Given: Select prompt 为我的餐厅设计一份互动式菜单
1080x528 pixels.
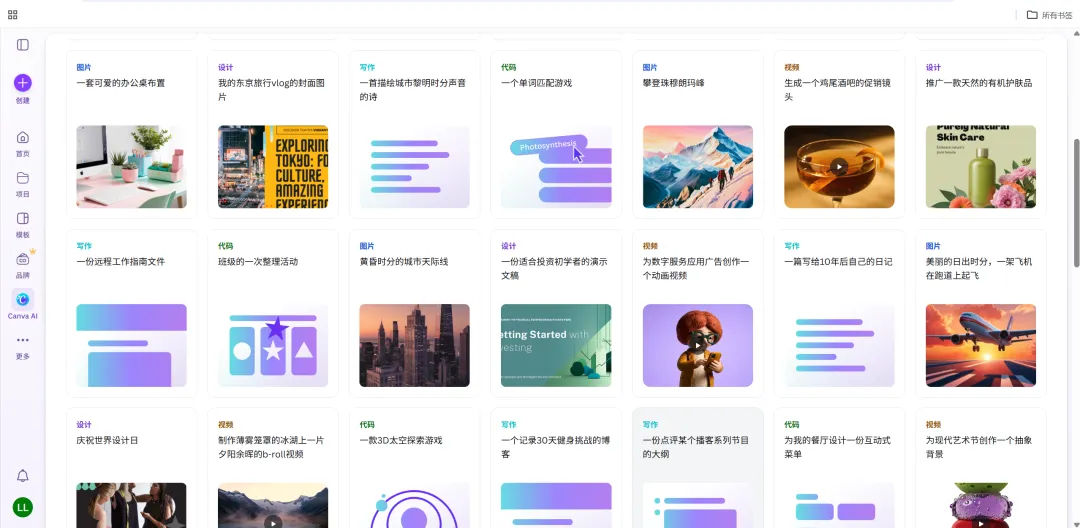Looking at the screenshot, I should pos(838,447).
